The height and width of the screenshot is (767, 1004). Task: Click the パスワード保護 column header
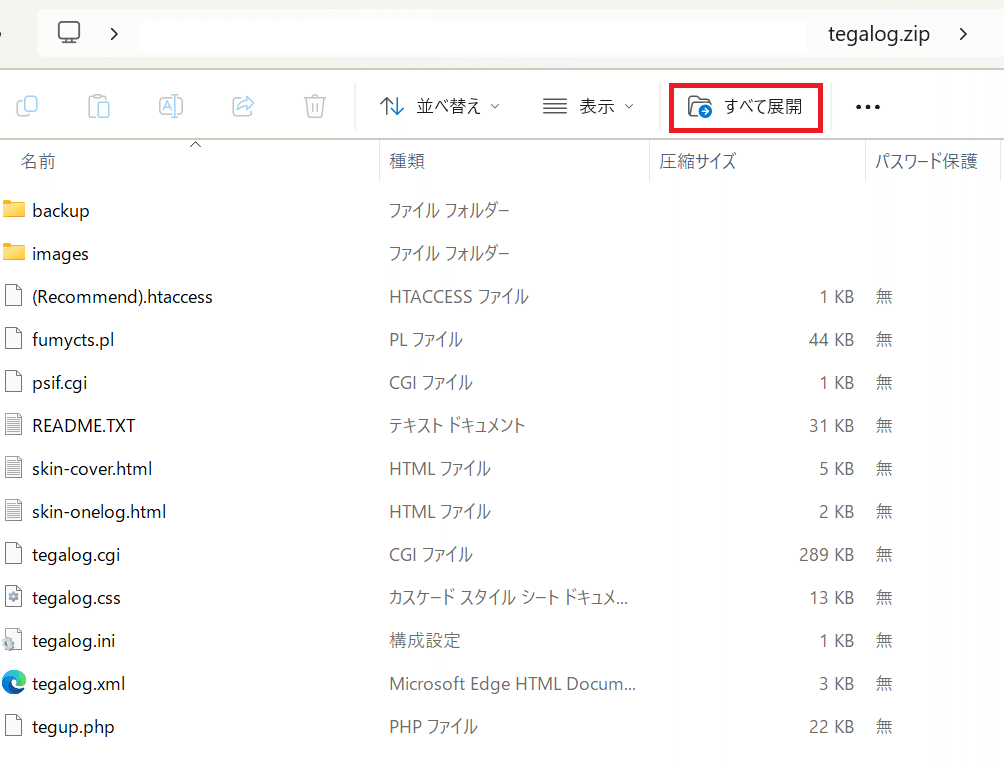click(926, 161)
